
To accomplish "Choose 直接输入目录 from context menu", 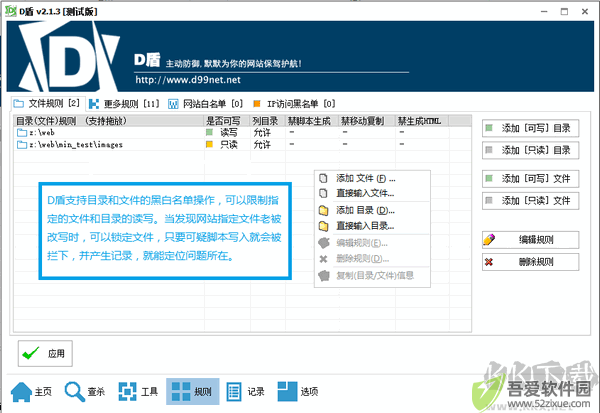I will click(x=372, y=226).
